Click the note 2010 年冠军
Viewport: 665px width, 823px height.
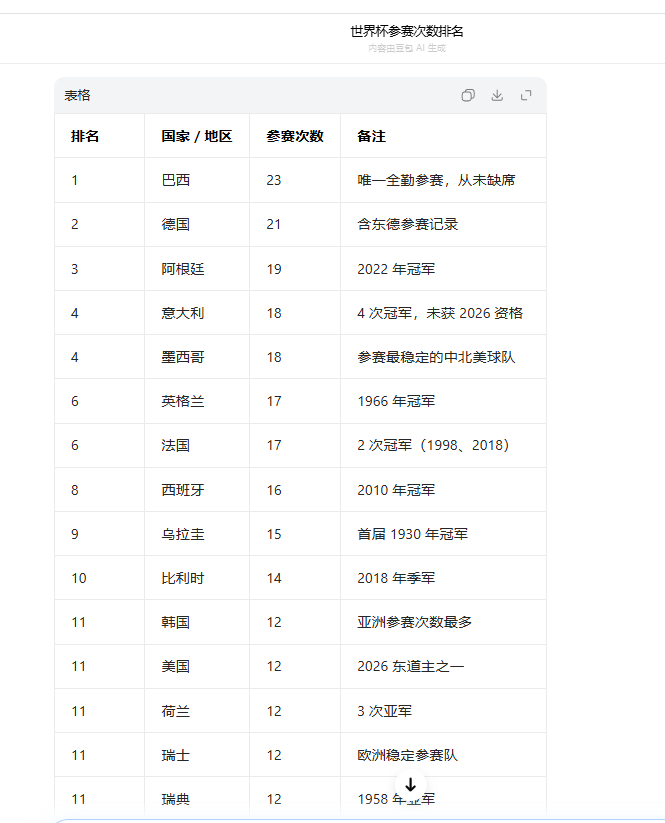[x=396, y=490]
